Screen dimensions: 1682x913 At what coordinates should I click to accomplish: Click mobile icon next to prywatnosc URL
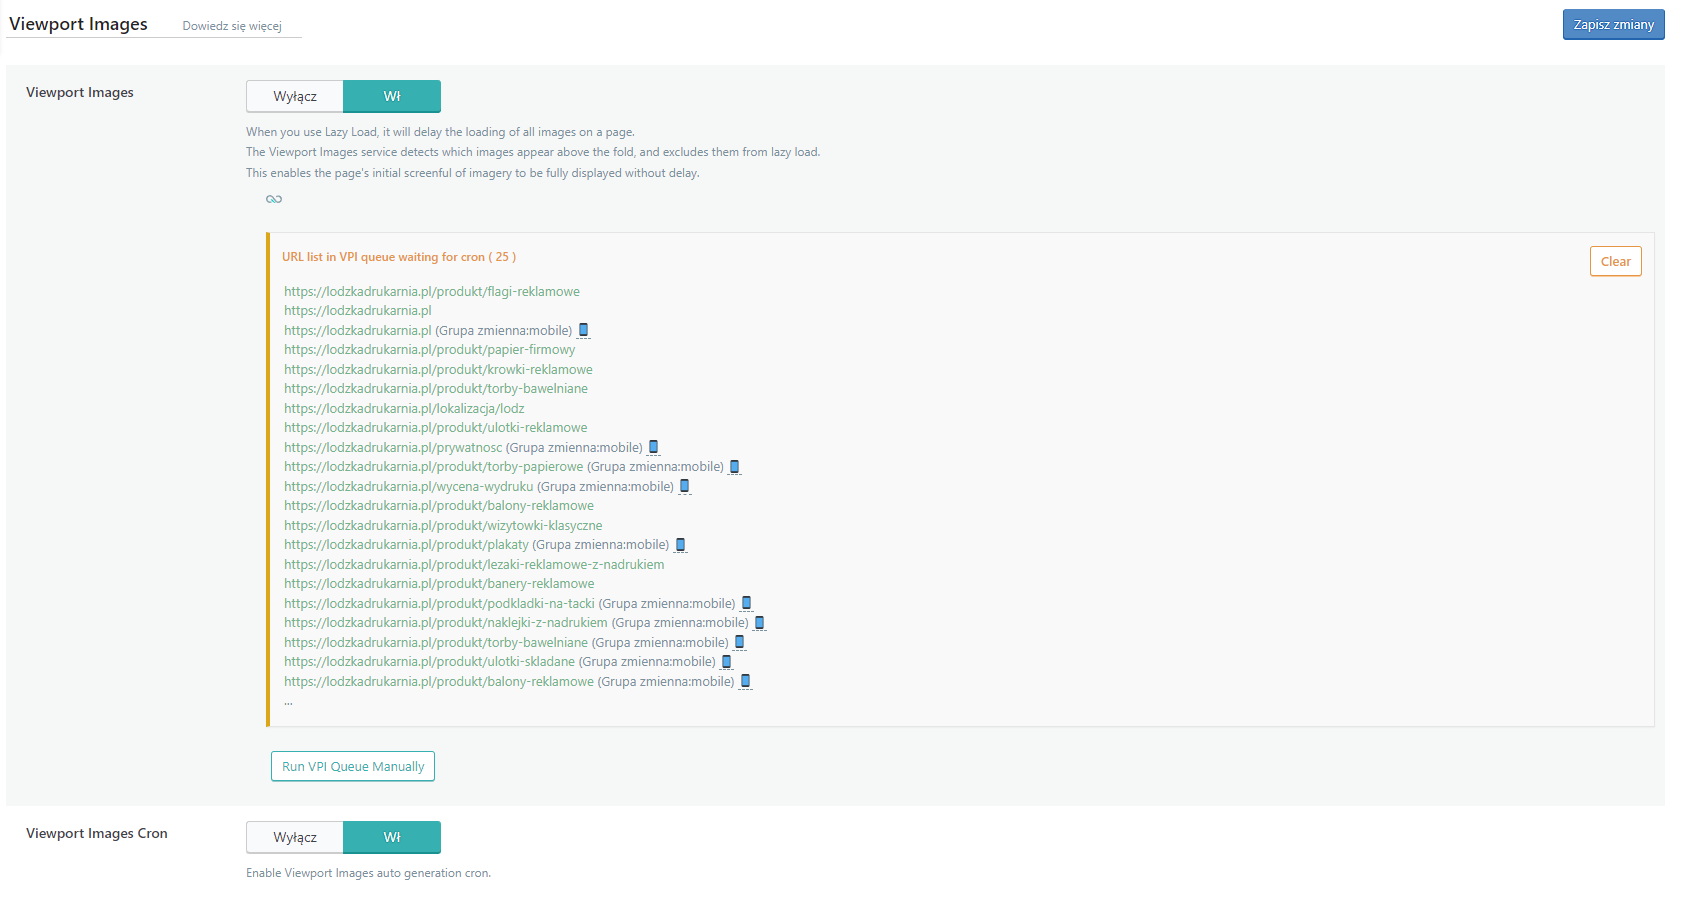(654, 447)
